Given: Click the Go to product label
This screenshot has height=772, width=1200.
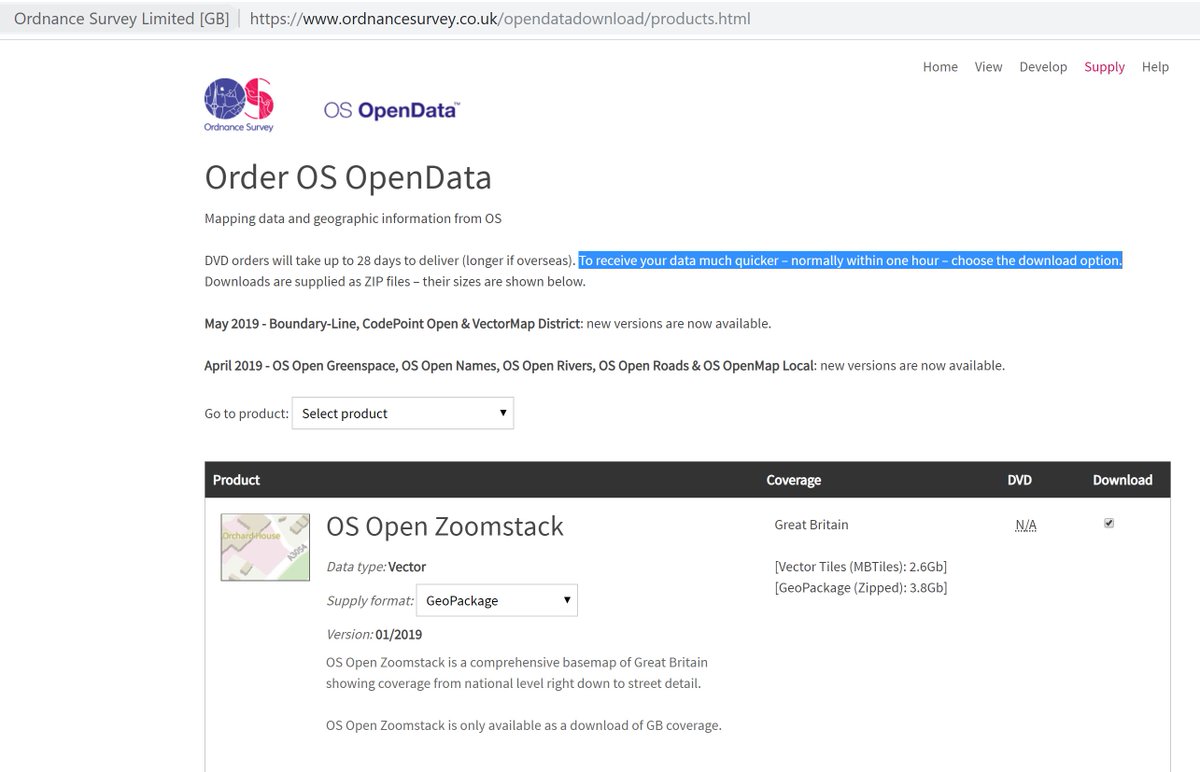Looking at the screenshot, I should point(246,413).
